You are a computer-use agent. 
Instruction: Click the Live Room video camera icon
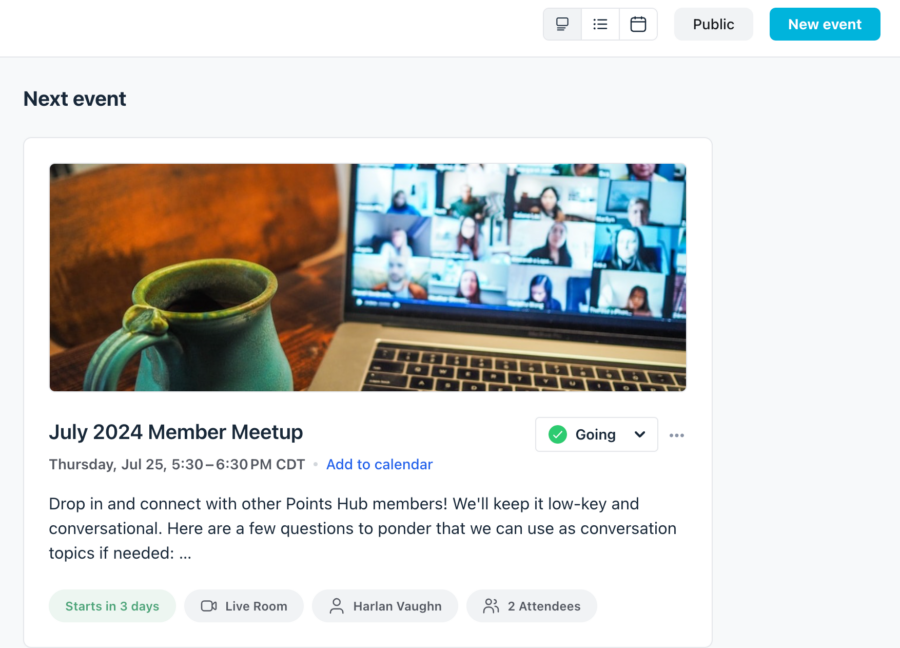pos(209,606)
